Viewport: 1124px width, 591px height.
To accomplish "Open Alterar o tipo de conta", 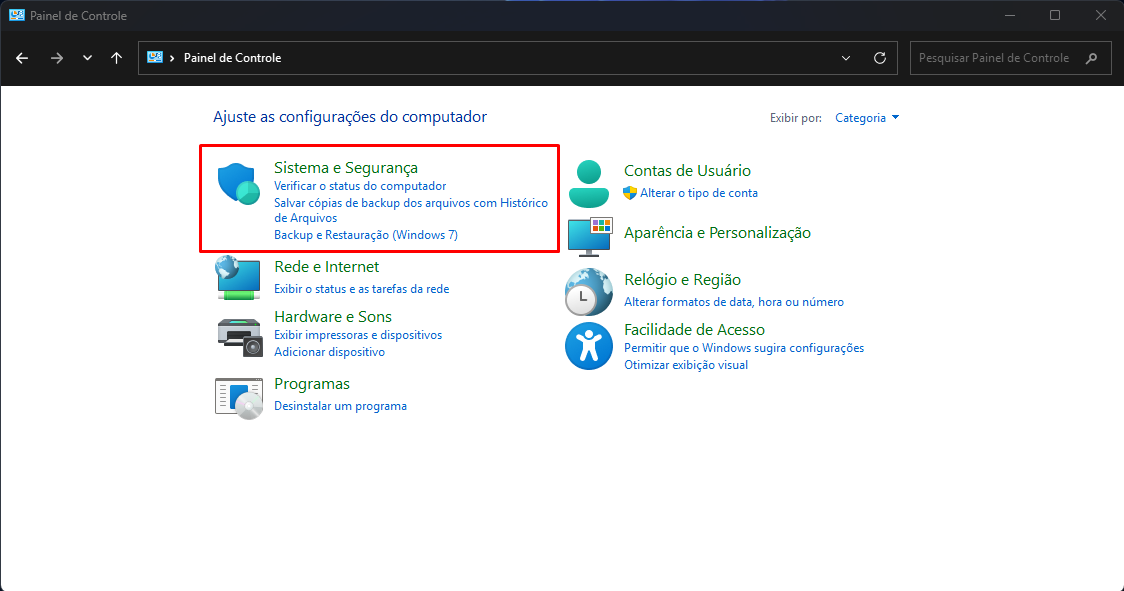I will [x=699, y=193].
